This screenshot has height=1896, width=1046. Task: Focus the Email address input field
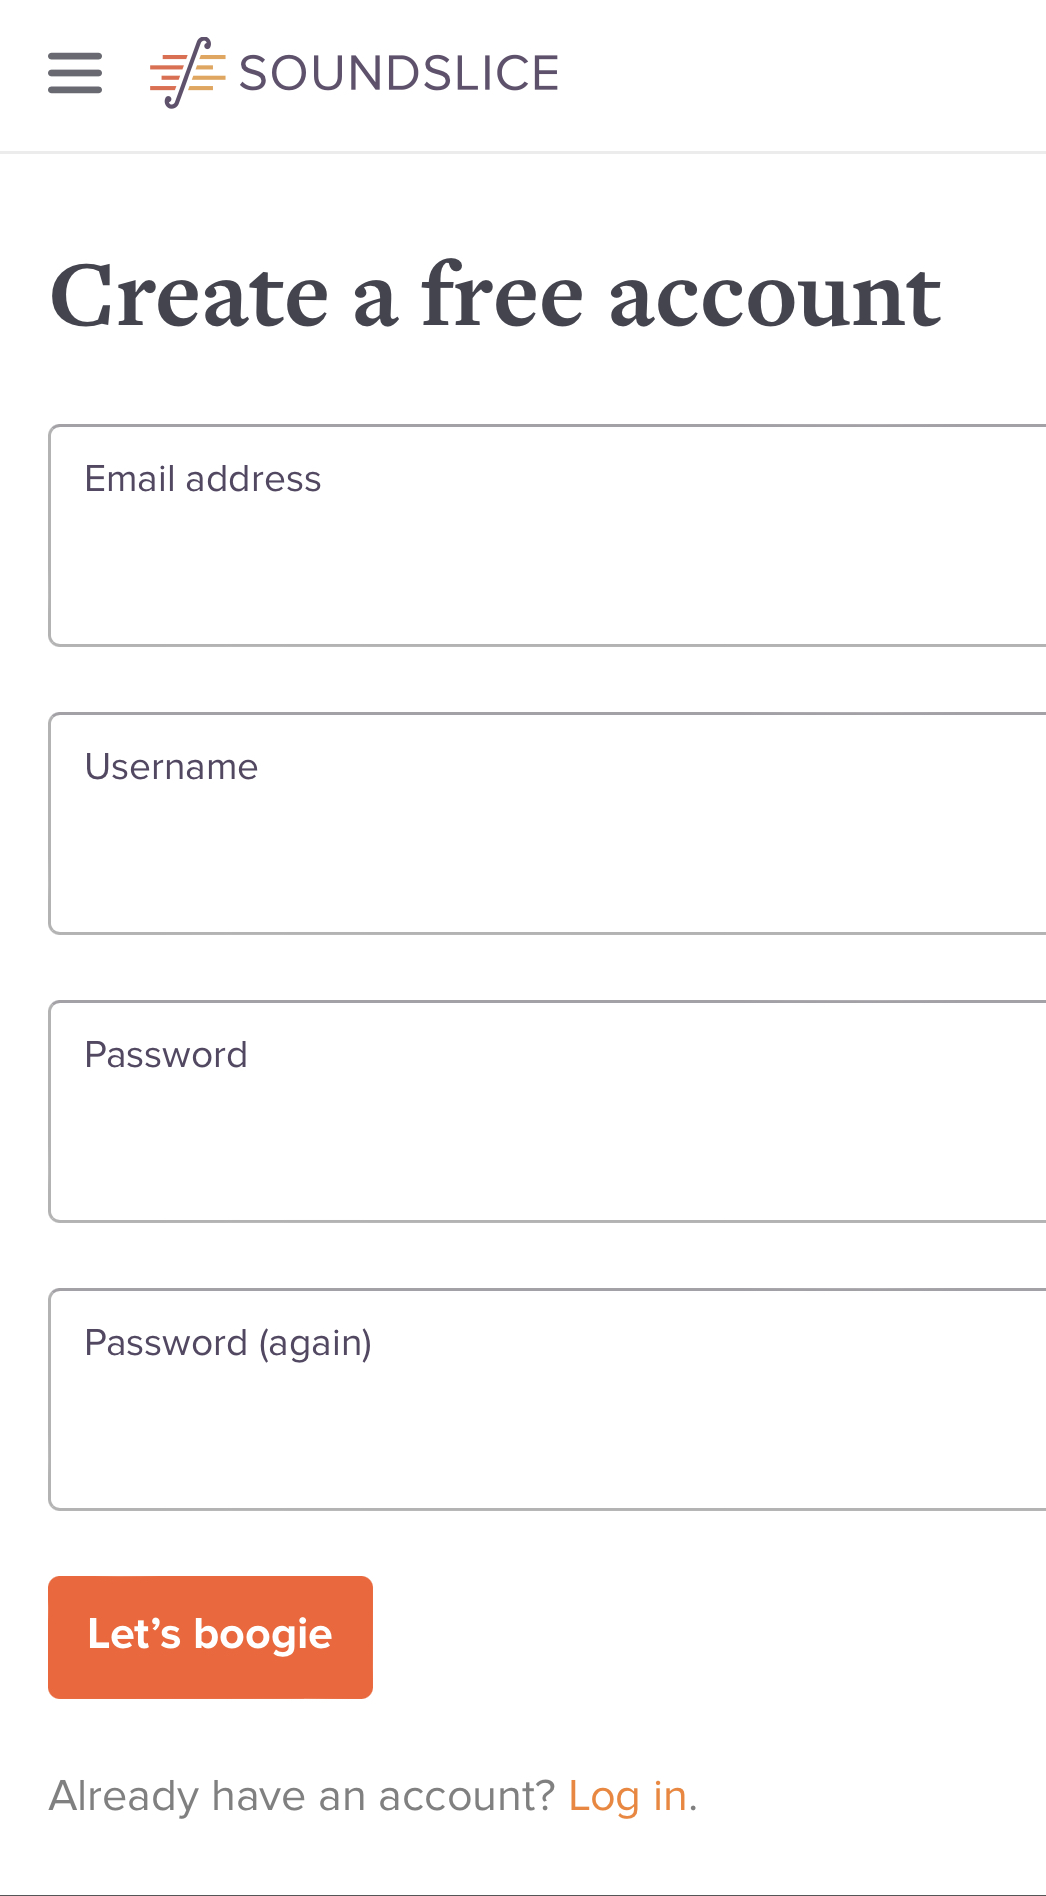tap(547, 536)
